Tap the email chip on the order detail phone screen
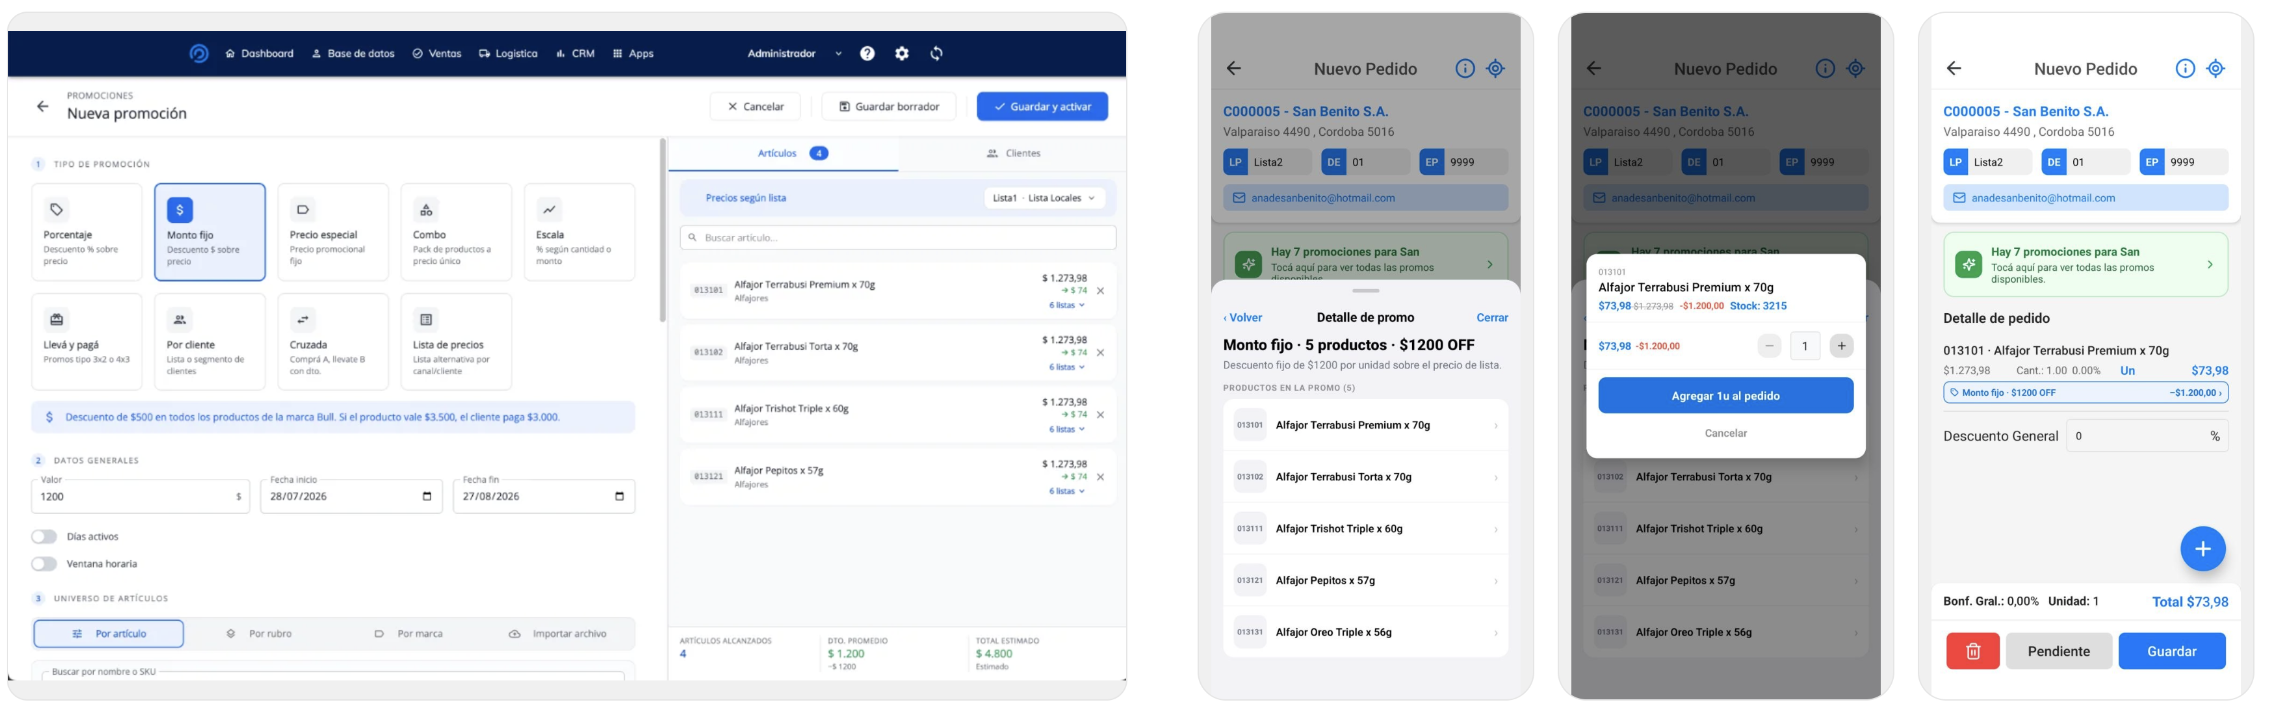2270x718 pixels. click(x=2085, y=198)
